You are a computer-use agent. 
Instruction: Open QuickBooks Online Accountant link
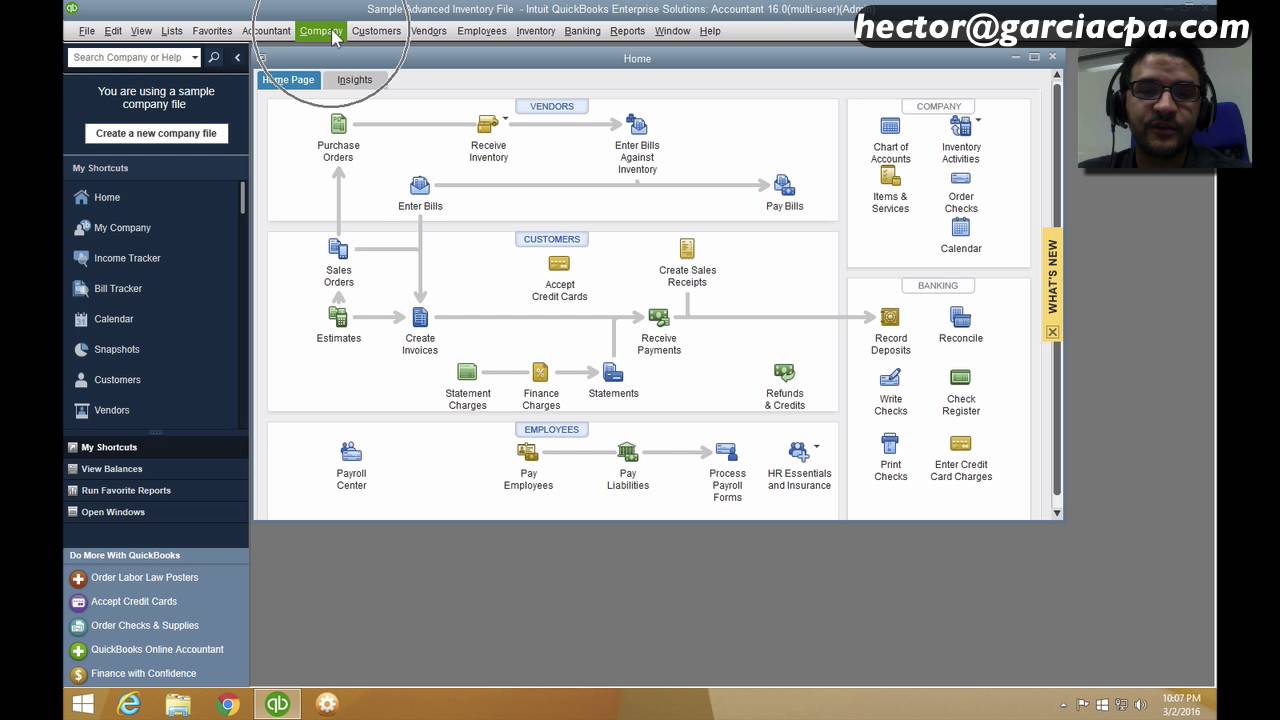[x=157, y=650]
